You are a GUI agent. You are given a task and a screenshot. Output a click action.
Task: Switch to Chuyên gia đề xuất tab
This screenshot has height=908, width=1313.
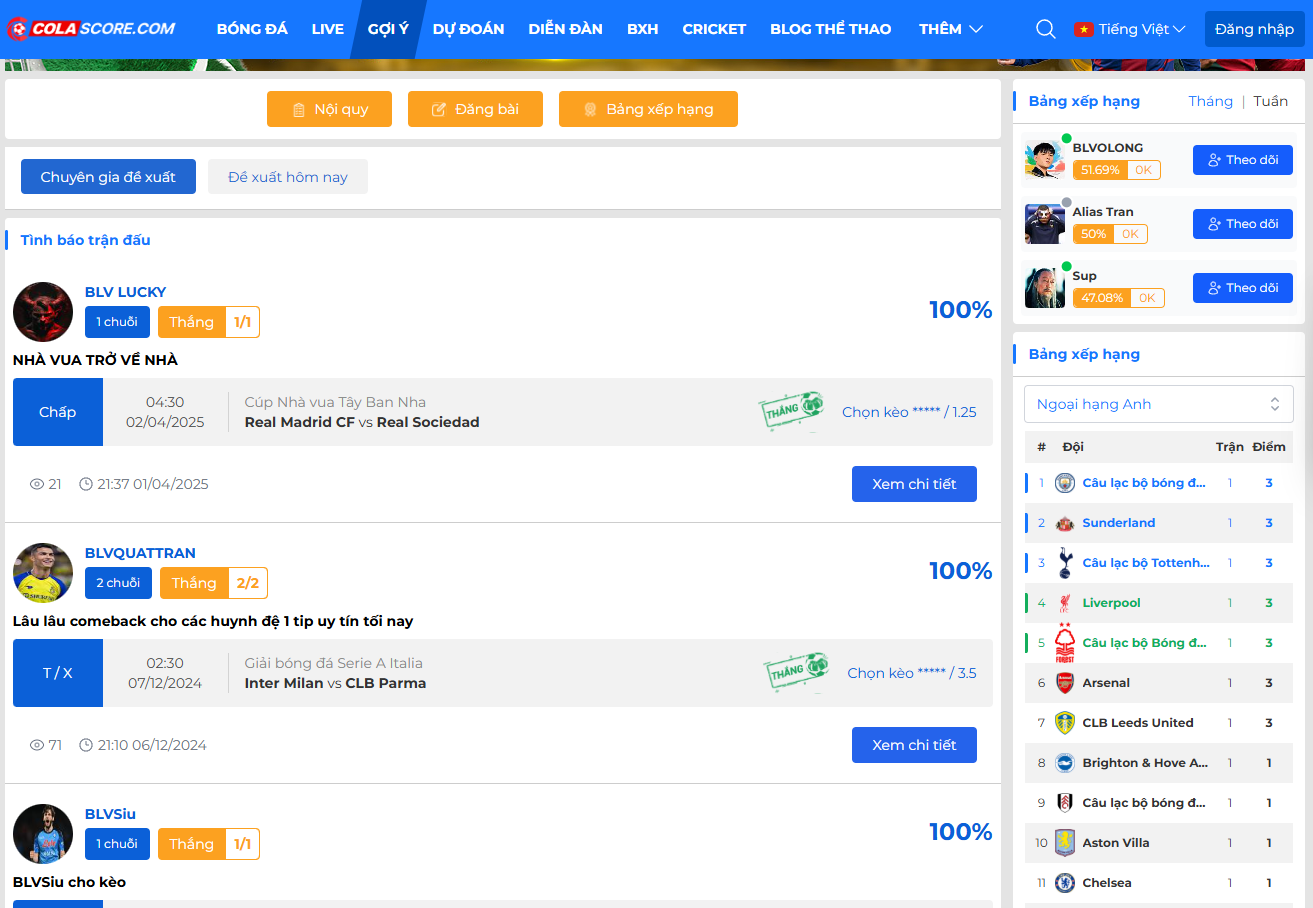click(x=108, y=177)
